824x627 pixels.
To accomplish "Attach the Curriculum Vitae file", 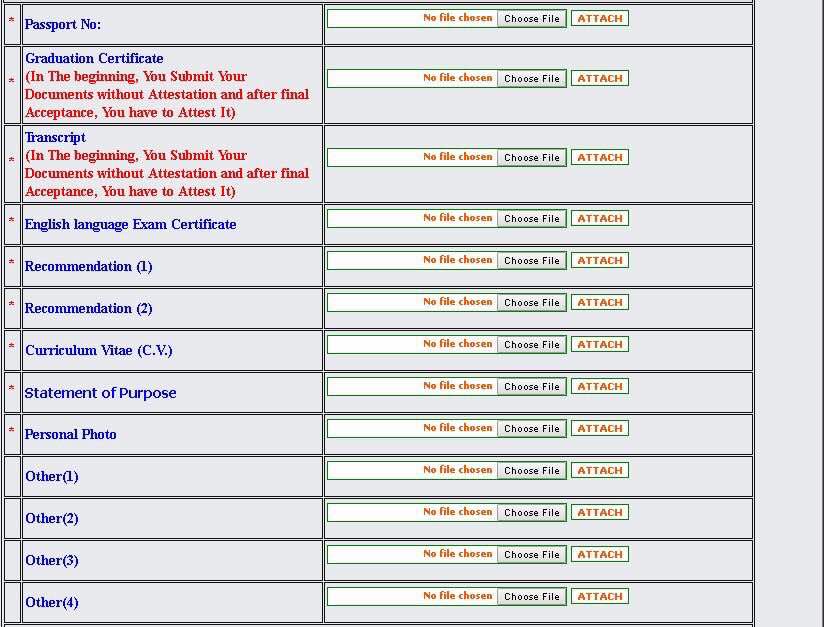I will [x=600, y=344].
